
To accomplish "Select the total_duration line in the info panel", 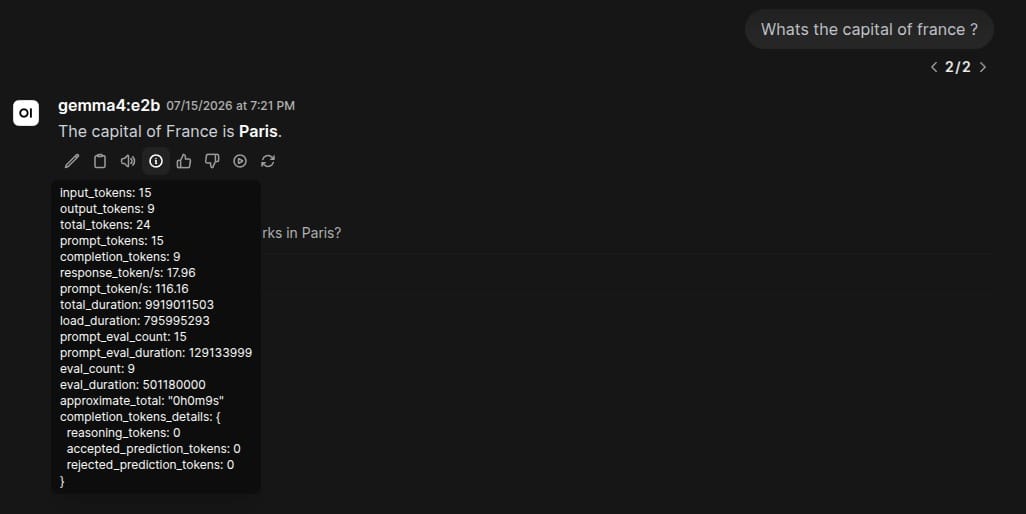I will tap(137, 305).
